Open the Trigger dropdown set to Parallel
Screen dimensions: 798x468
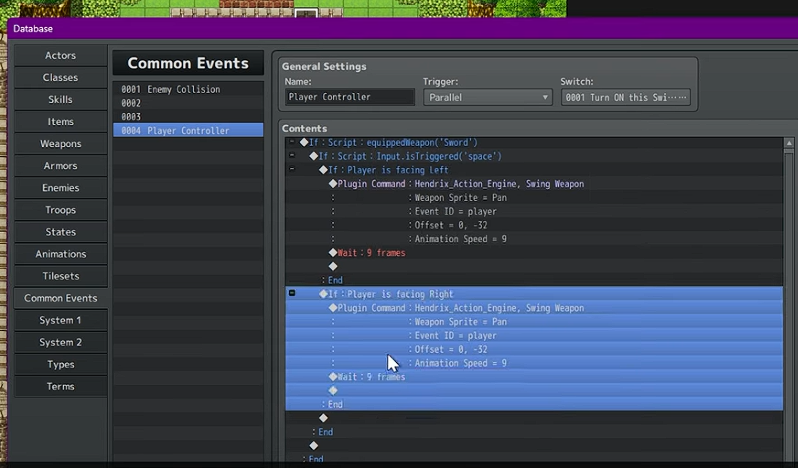click(x=487, y=97)
